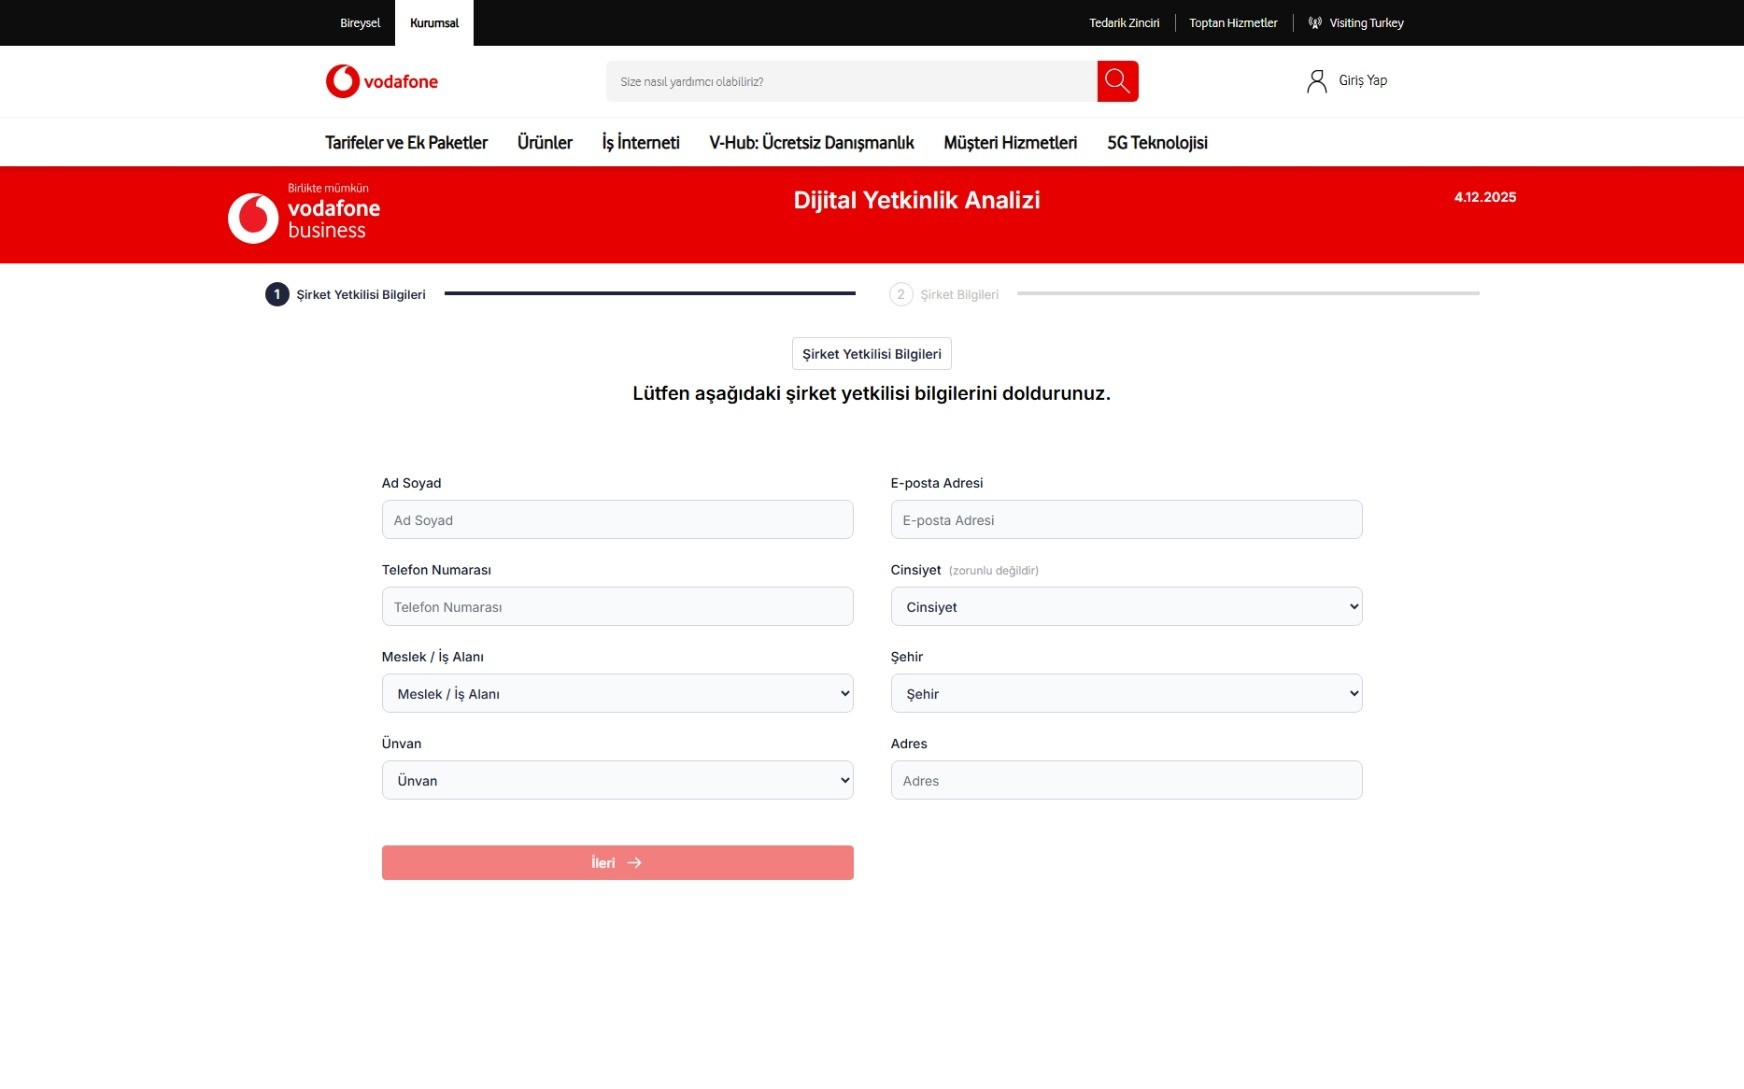This screenshot has width=1744, height=1089.
Task: Switch to the Bireysel tab
Action: [360, 23]
